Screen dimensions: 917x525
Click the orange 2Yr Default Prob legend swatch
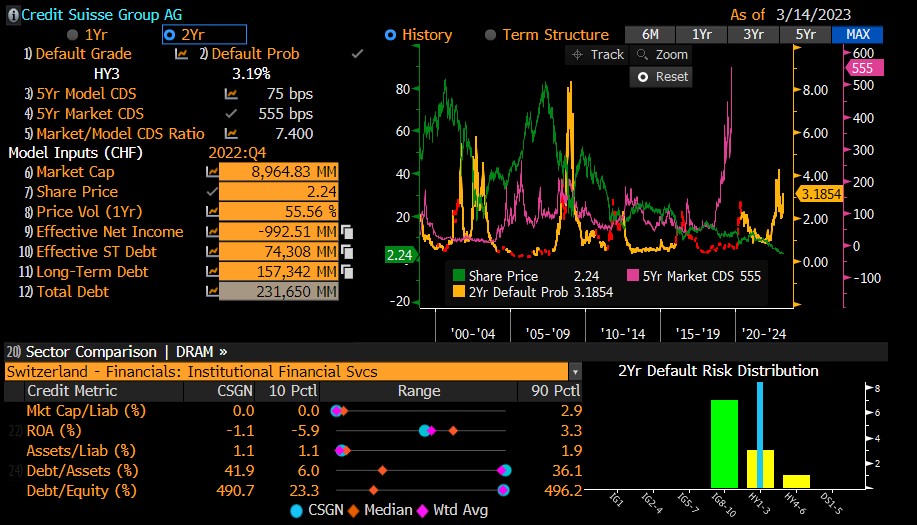[x=459, y=291]
